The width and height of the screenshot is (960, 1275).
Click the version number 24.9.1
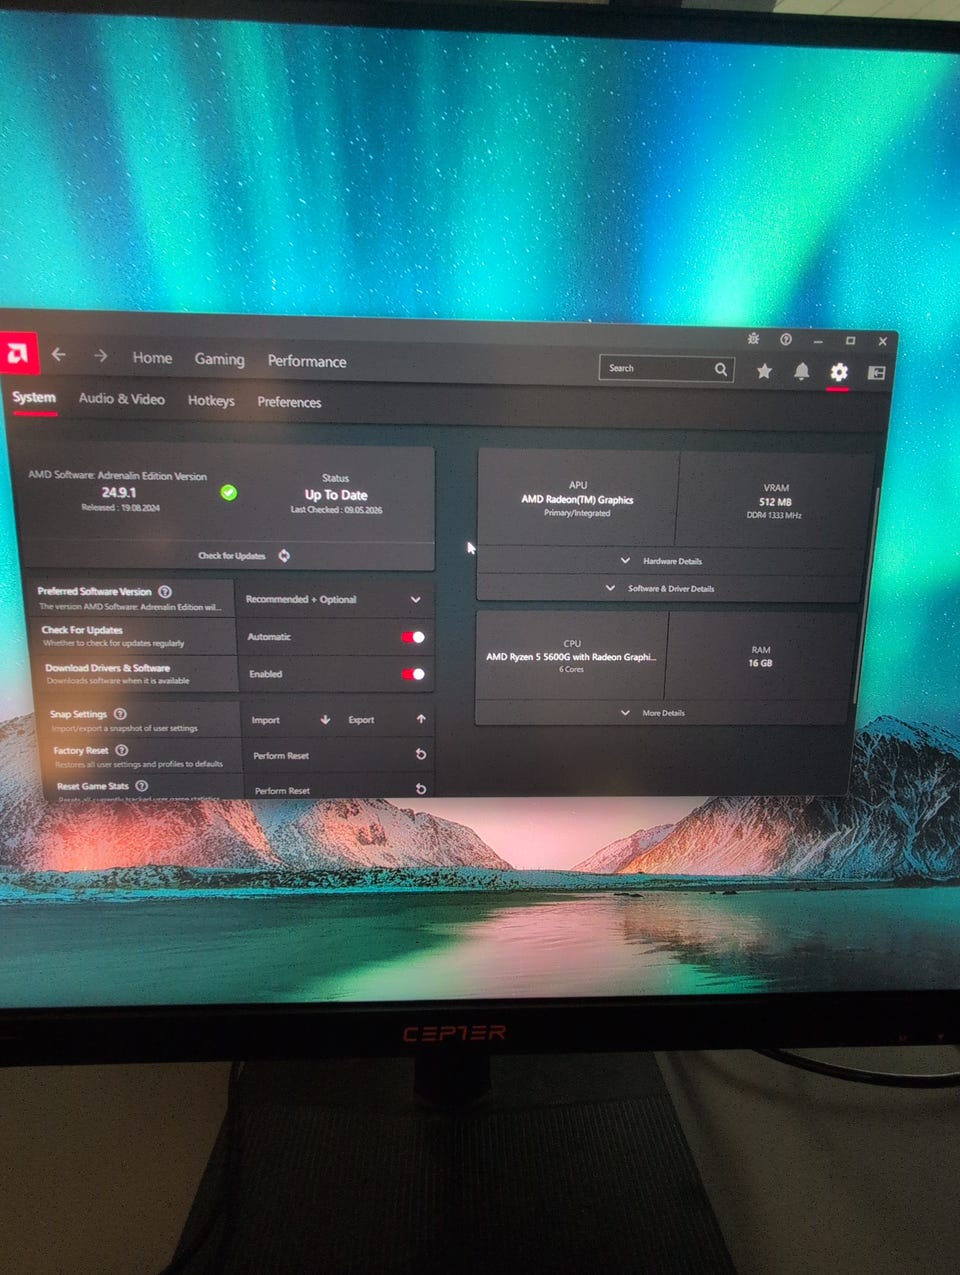pyautogui.click(x=119, y=492)
